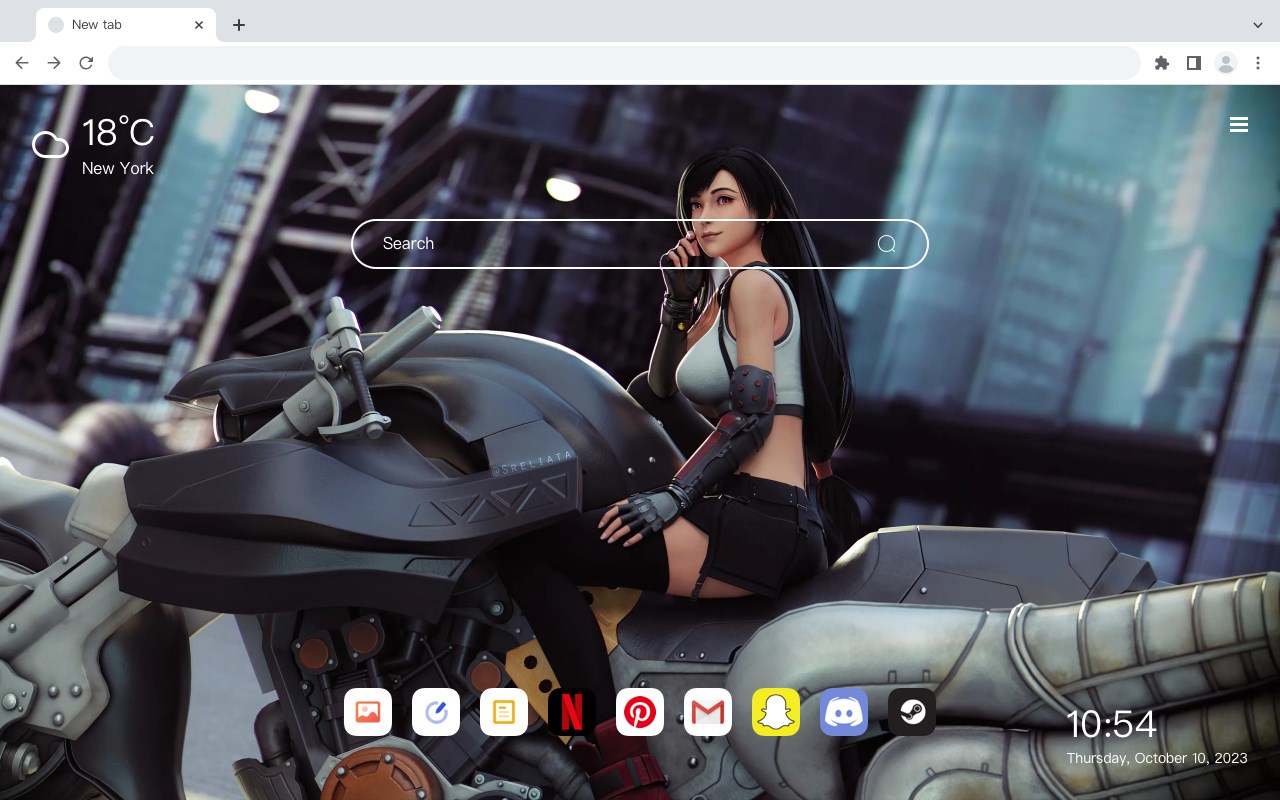1280x800 pixels.
Task: Open the Extensions puzzle icon
Action: [1161, 63]
